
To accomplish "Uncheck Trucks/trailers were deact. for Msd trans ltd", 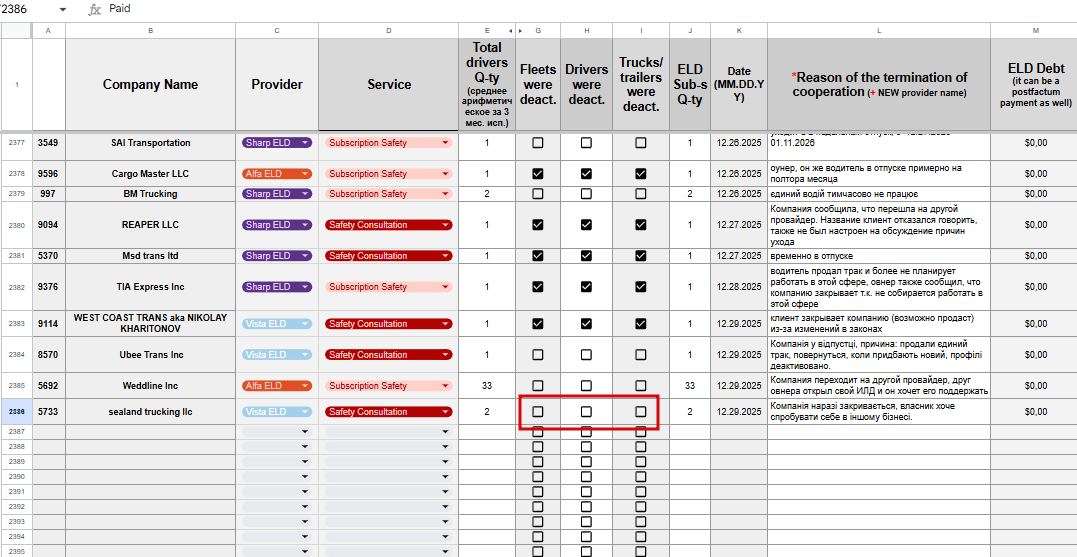I will tap(641, 255).
